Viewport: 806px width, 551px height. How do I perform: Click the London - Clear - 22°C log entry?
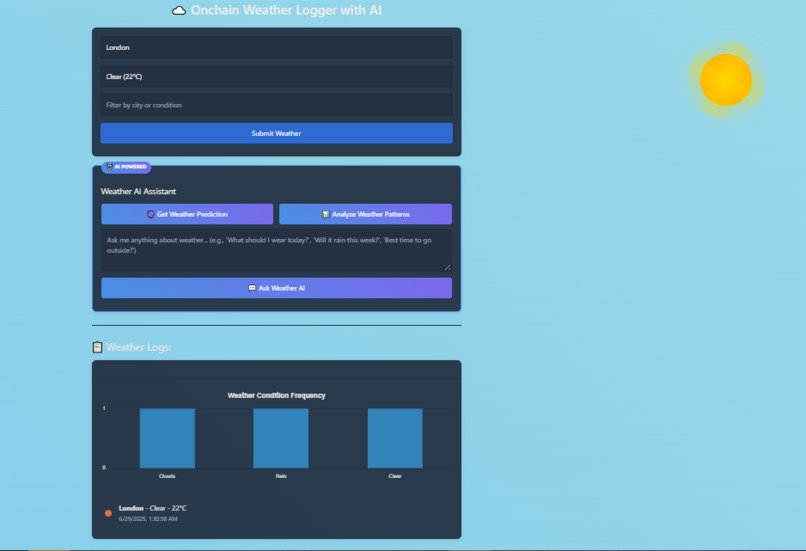coord(153,508)
